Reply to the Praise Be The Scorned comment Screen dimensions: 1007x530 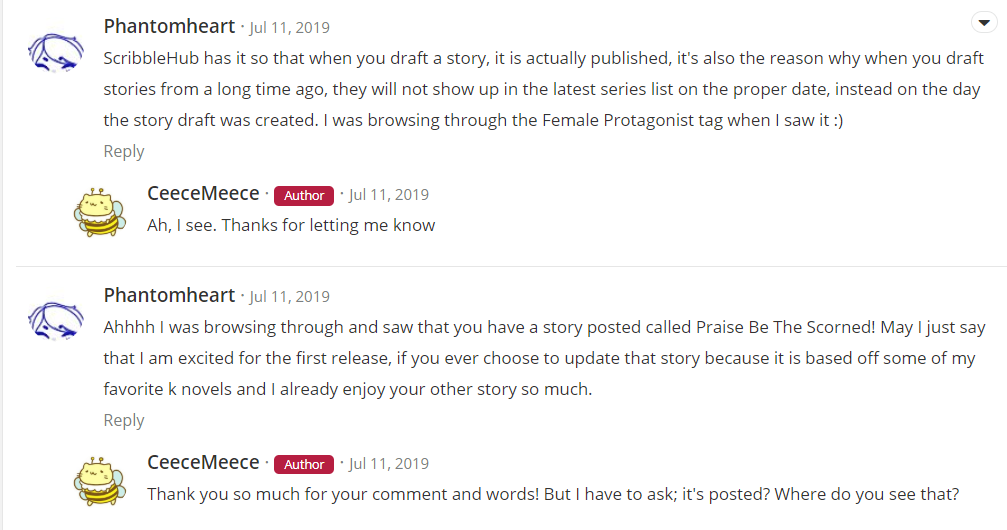point(124,420)
